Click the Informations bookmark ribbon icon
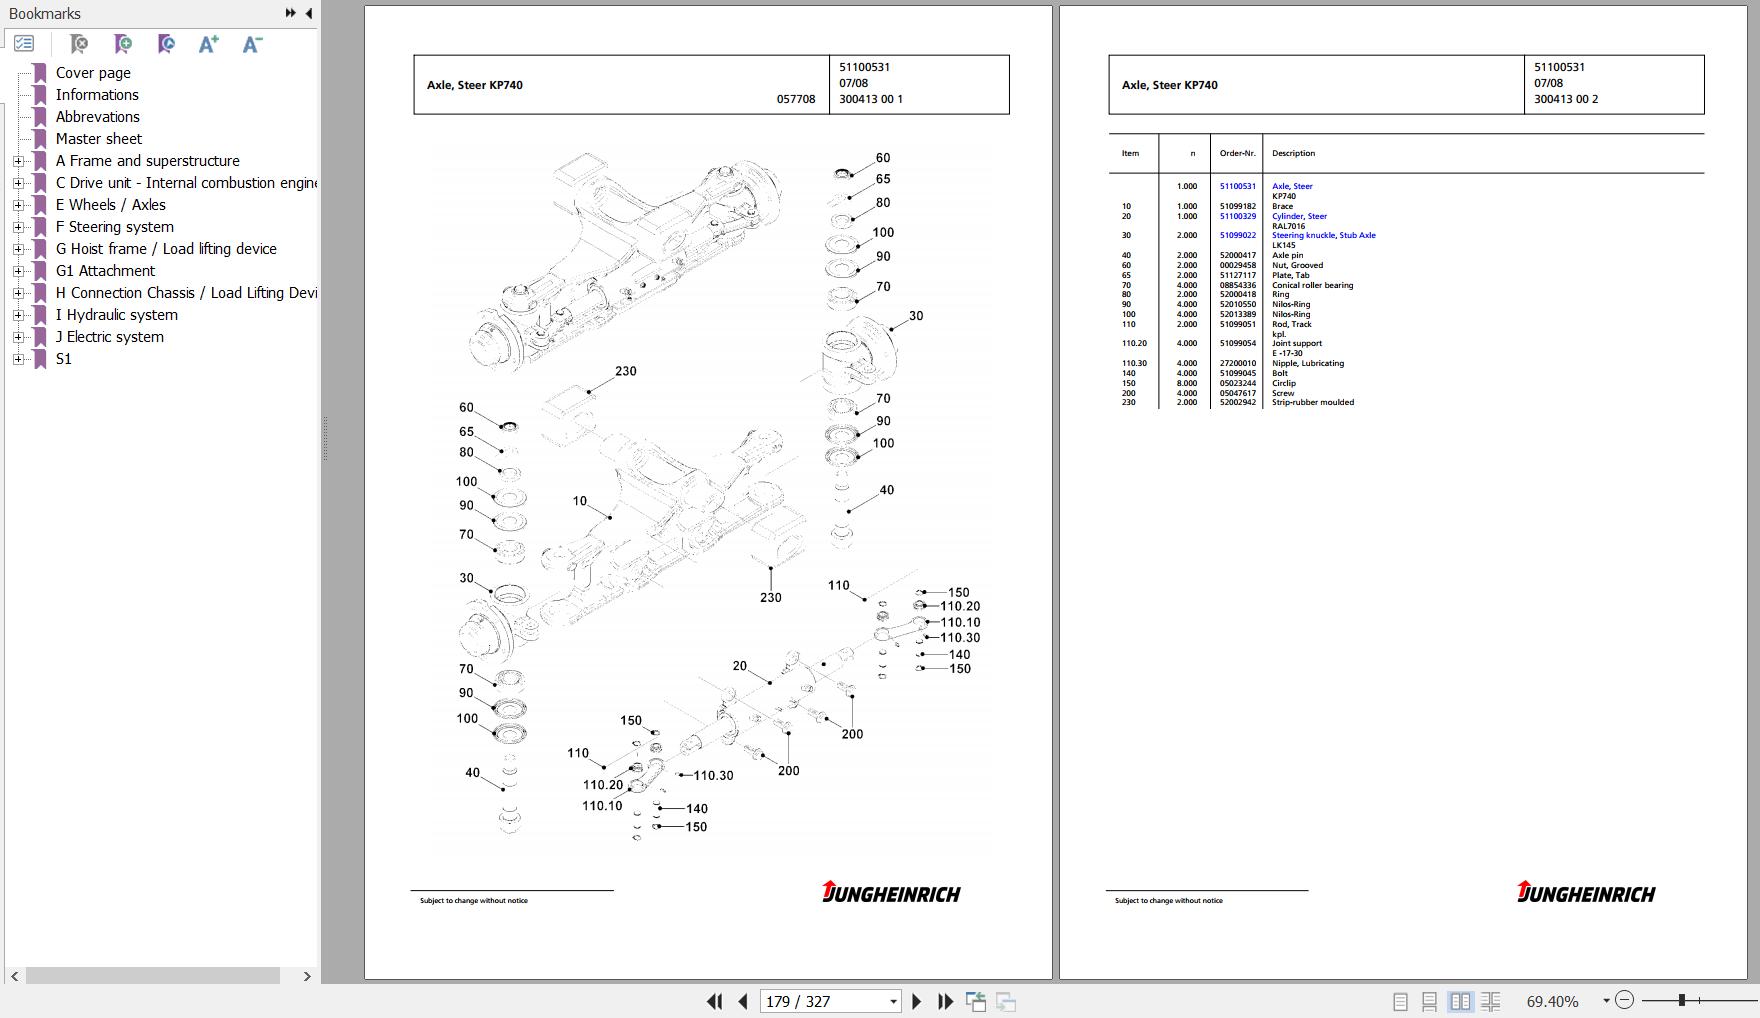 [40, 95]
